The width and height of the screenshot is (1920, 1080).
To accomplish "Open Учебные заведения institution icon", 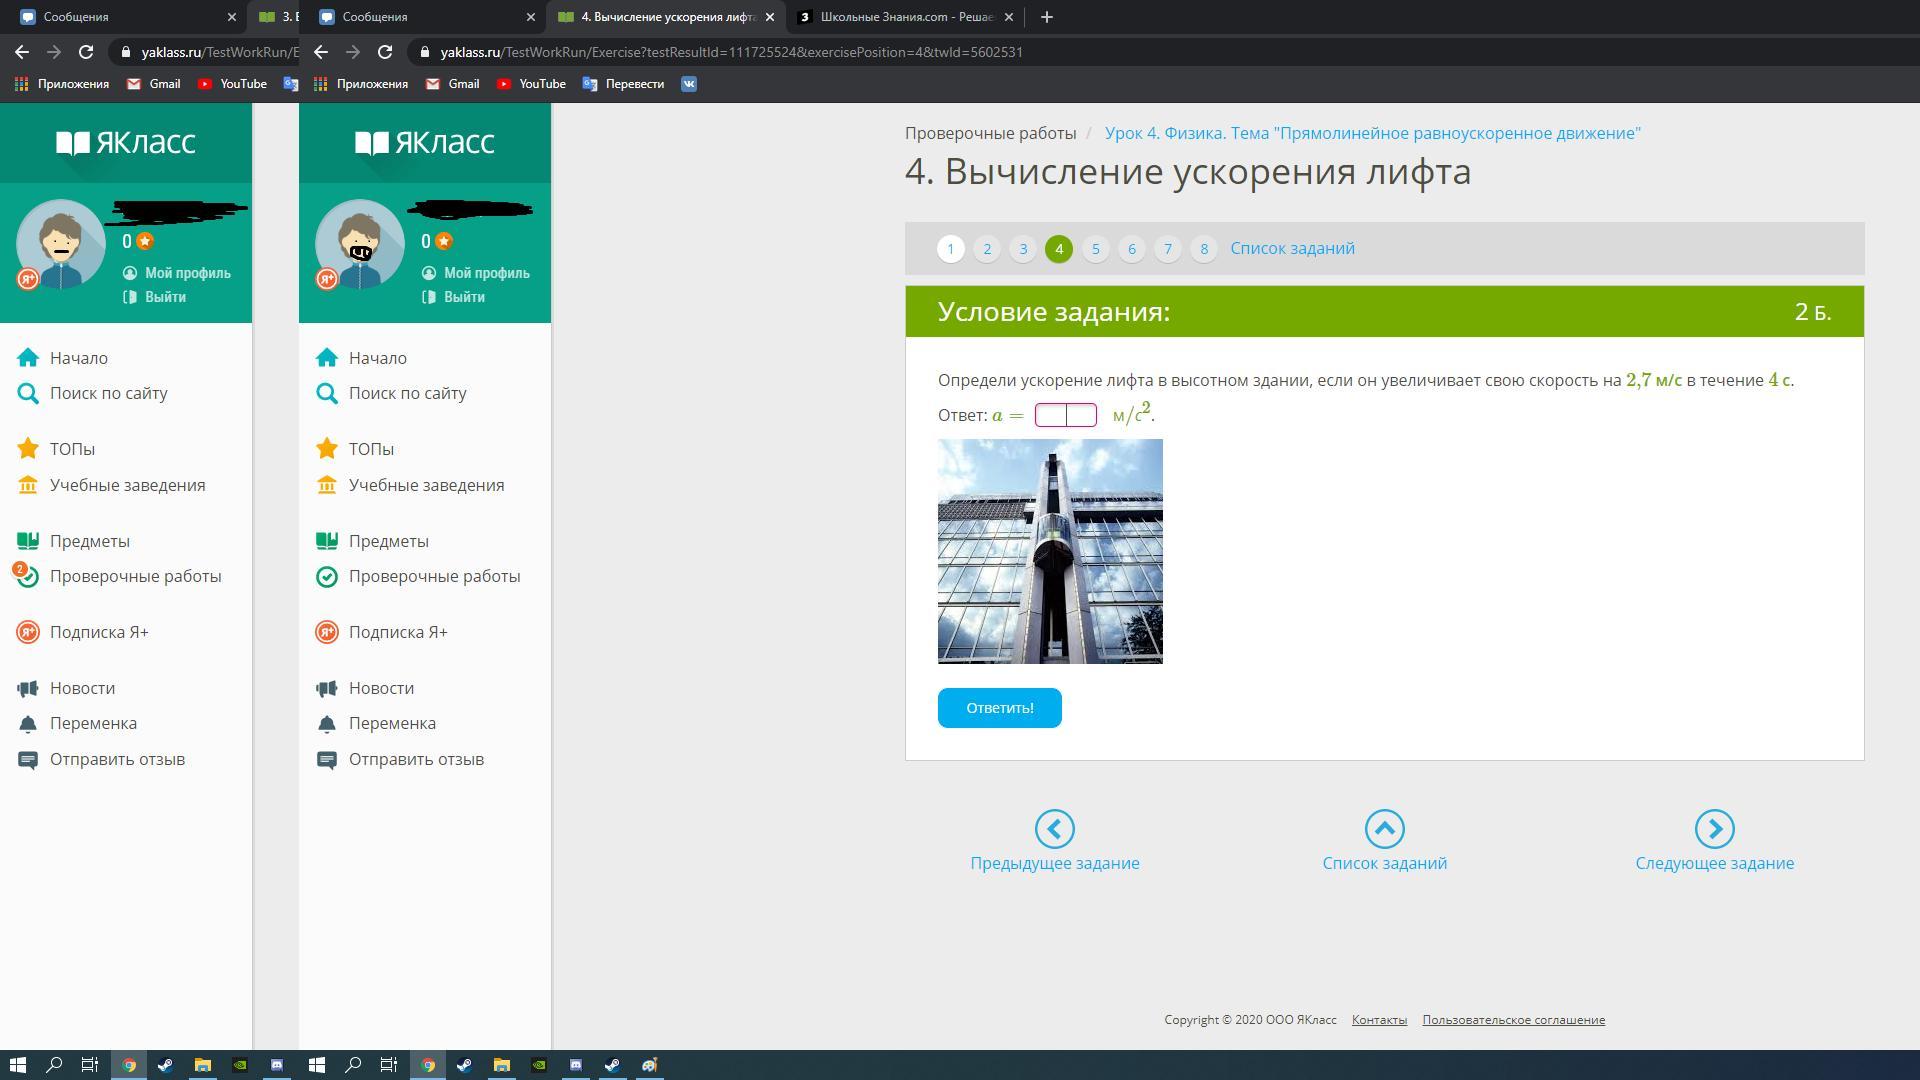I will pos(327,485).
